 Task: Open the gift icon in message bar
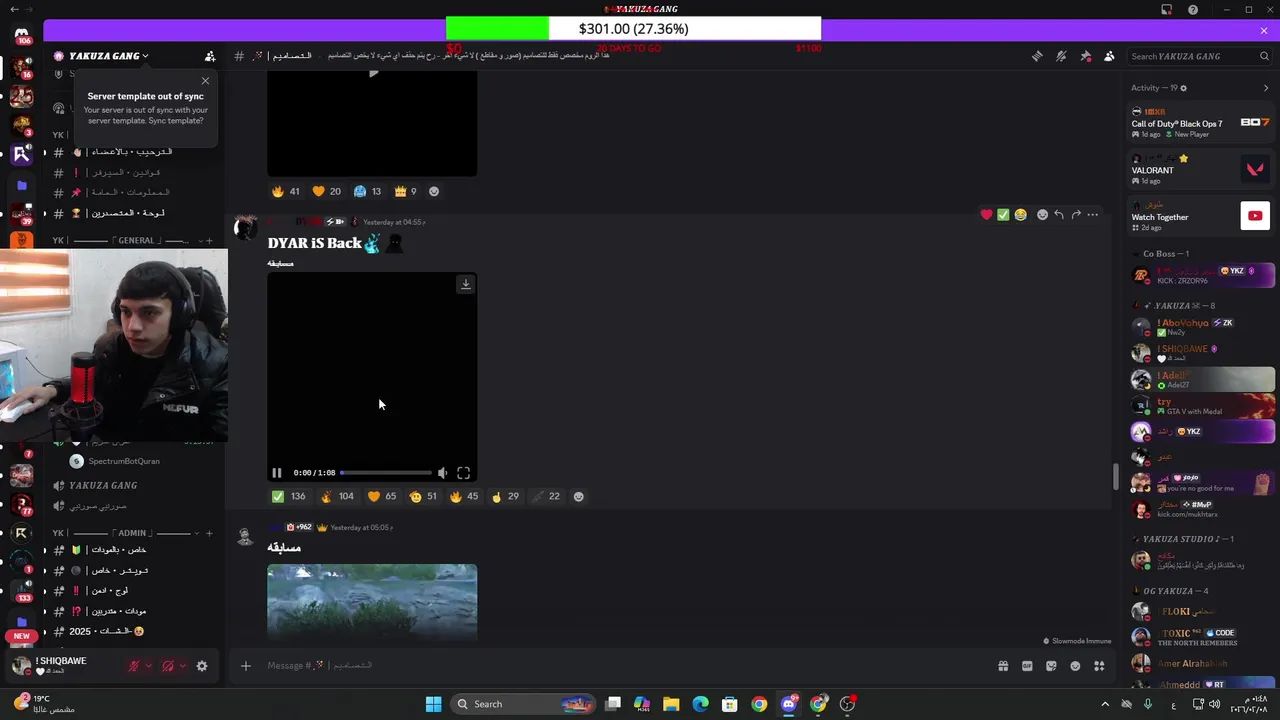pos(1003,666)
